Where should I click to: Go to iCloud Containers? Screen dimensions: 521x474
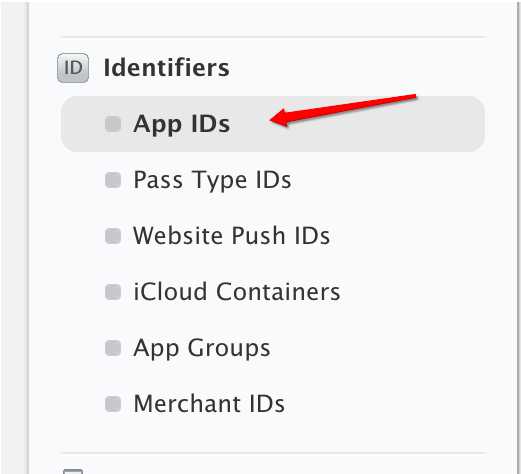(x=237, y=292)
